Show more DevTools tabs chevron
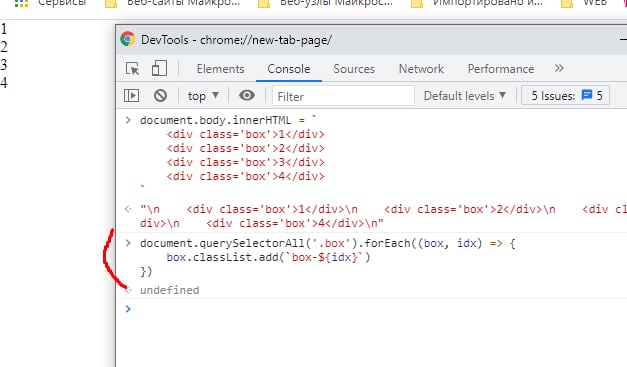Viewport: 627px width, 367px height. point(559,68)
